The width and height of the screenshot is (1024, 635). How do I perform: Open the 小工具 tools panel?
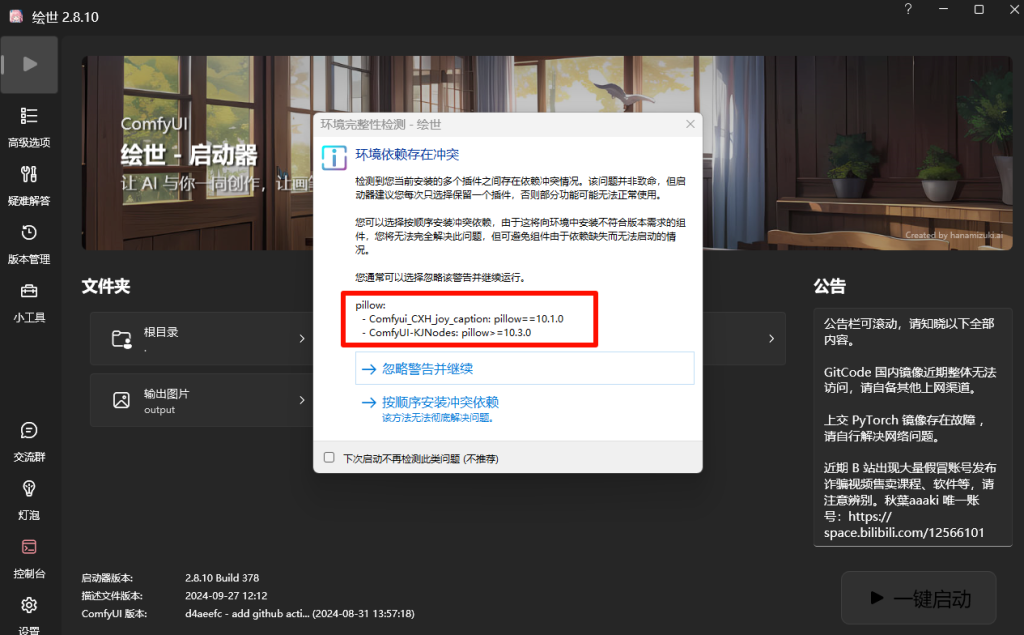[x=29, y=299]
